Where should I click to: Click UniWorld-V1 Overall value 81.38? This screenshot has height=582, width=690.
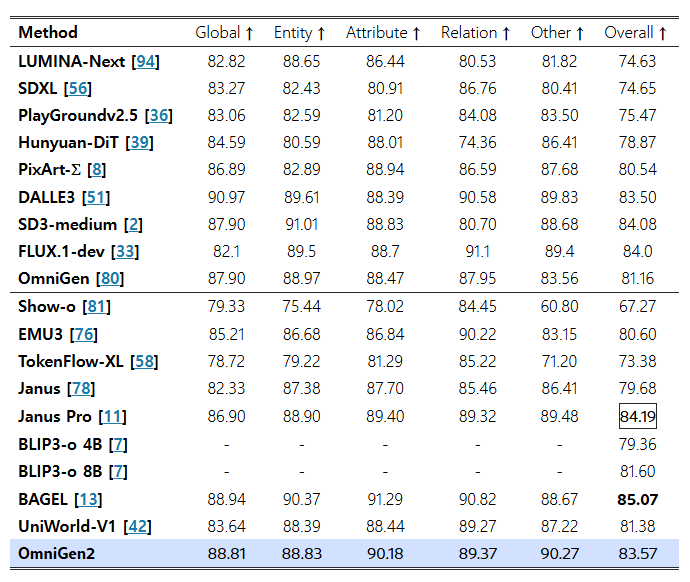tap(638, 526)
